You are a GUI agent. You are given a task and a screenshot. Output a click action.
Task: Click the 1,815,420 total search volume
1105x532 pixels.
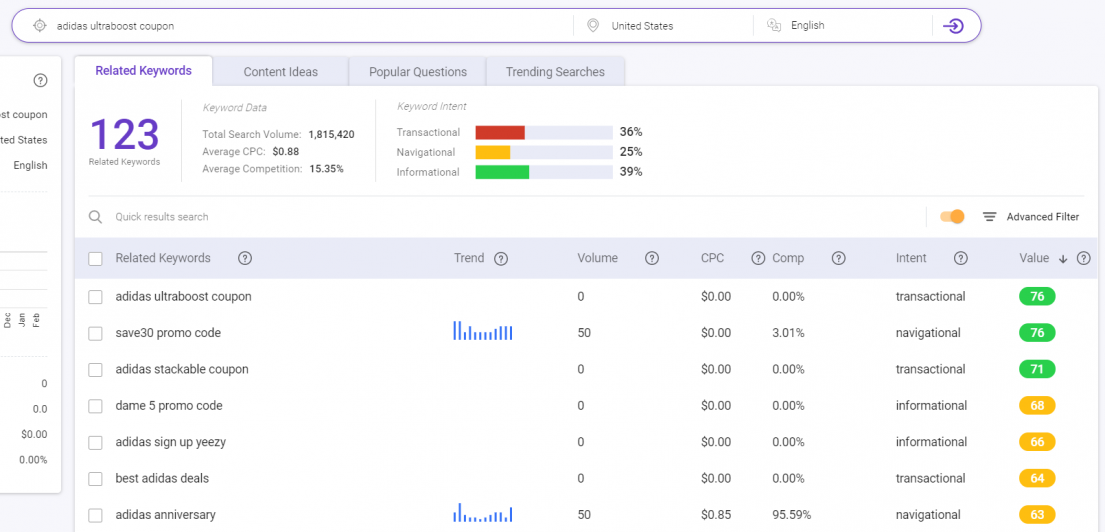point(331,135)
